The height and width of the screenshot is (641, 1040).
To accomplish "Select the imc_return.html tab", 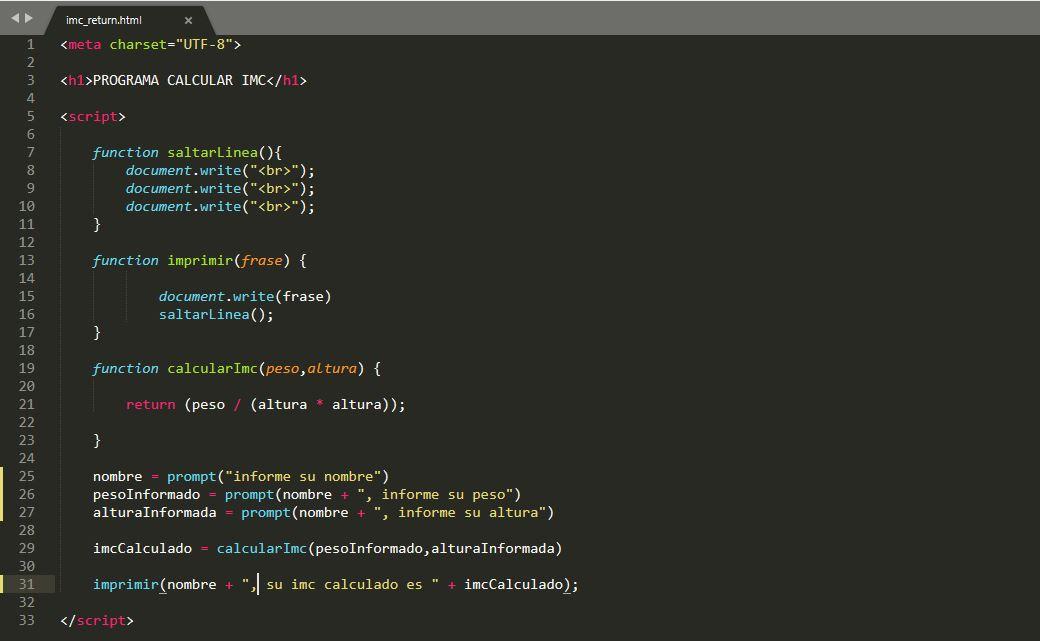I will 103,20.
